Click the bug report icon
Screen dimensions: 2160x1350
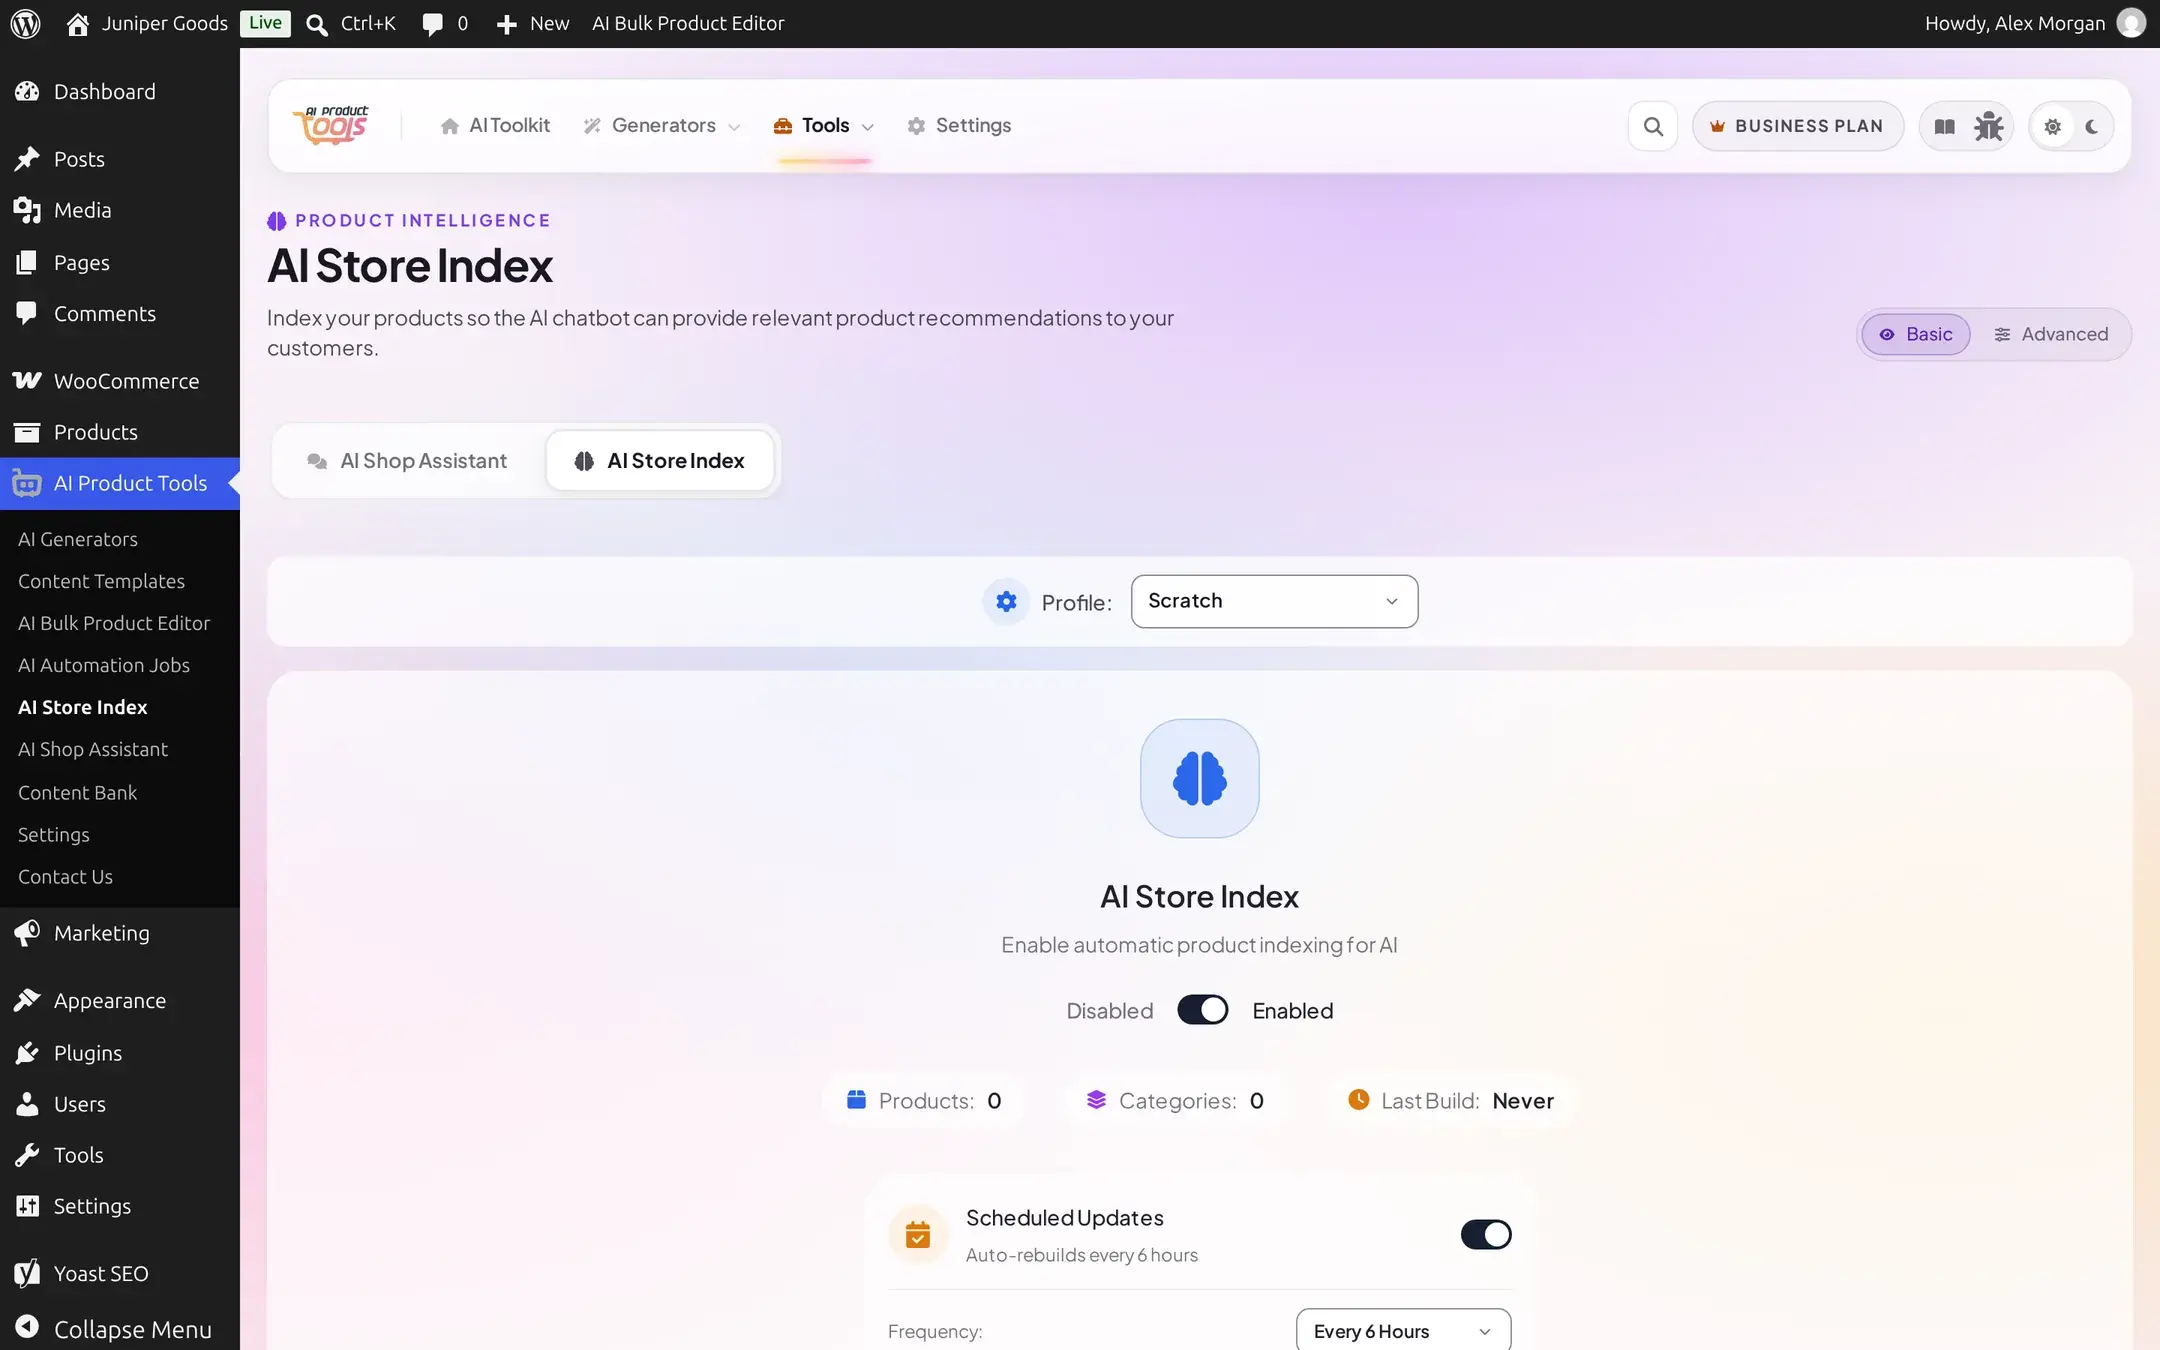tap(1988, 126)
